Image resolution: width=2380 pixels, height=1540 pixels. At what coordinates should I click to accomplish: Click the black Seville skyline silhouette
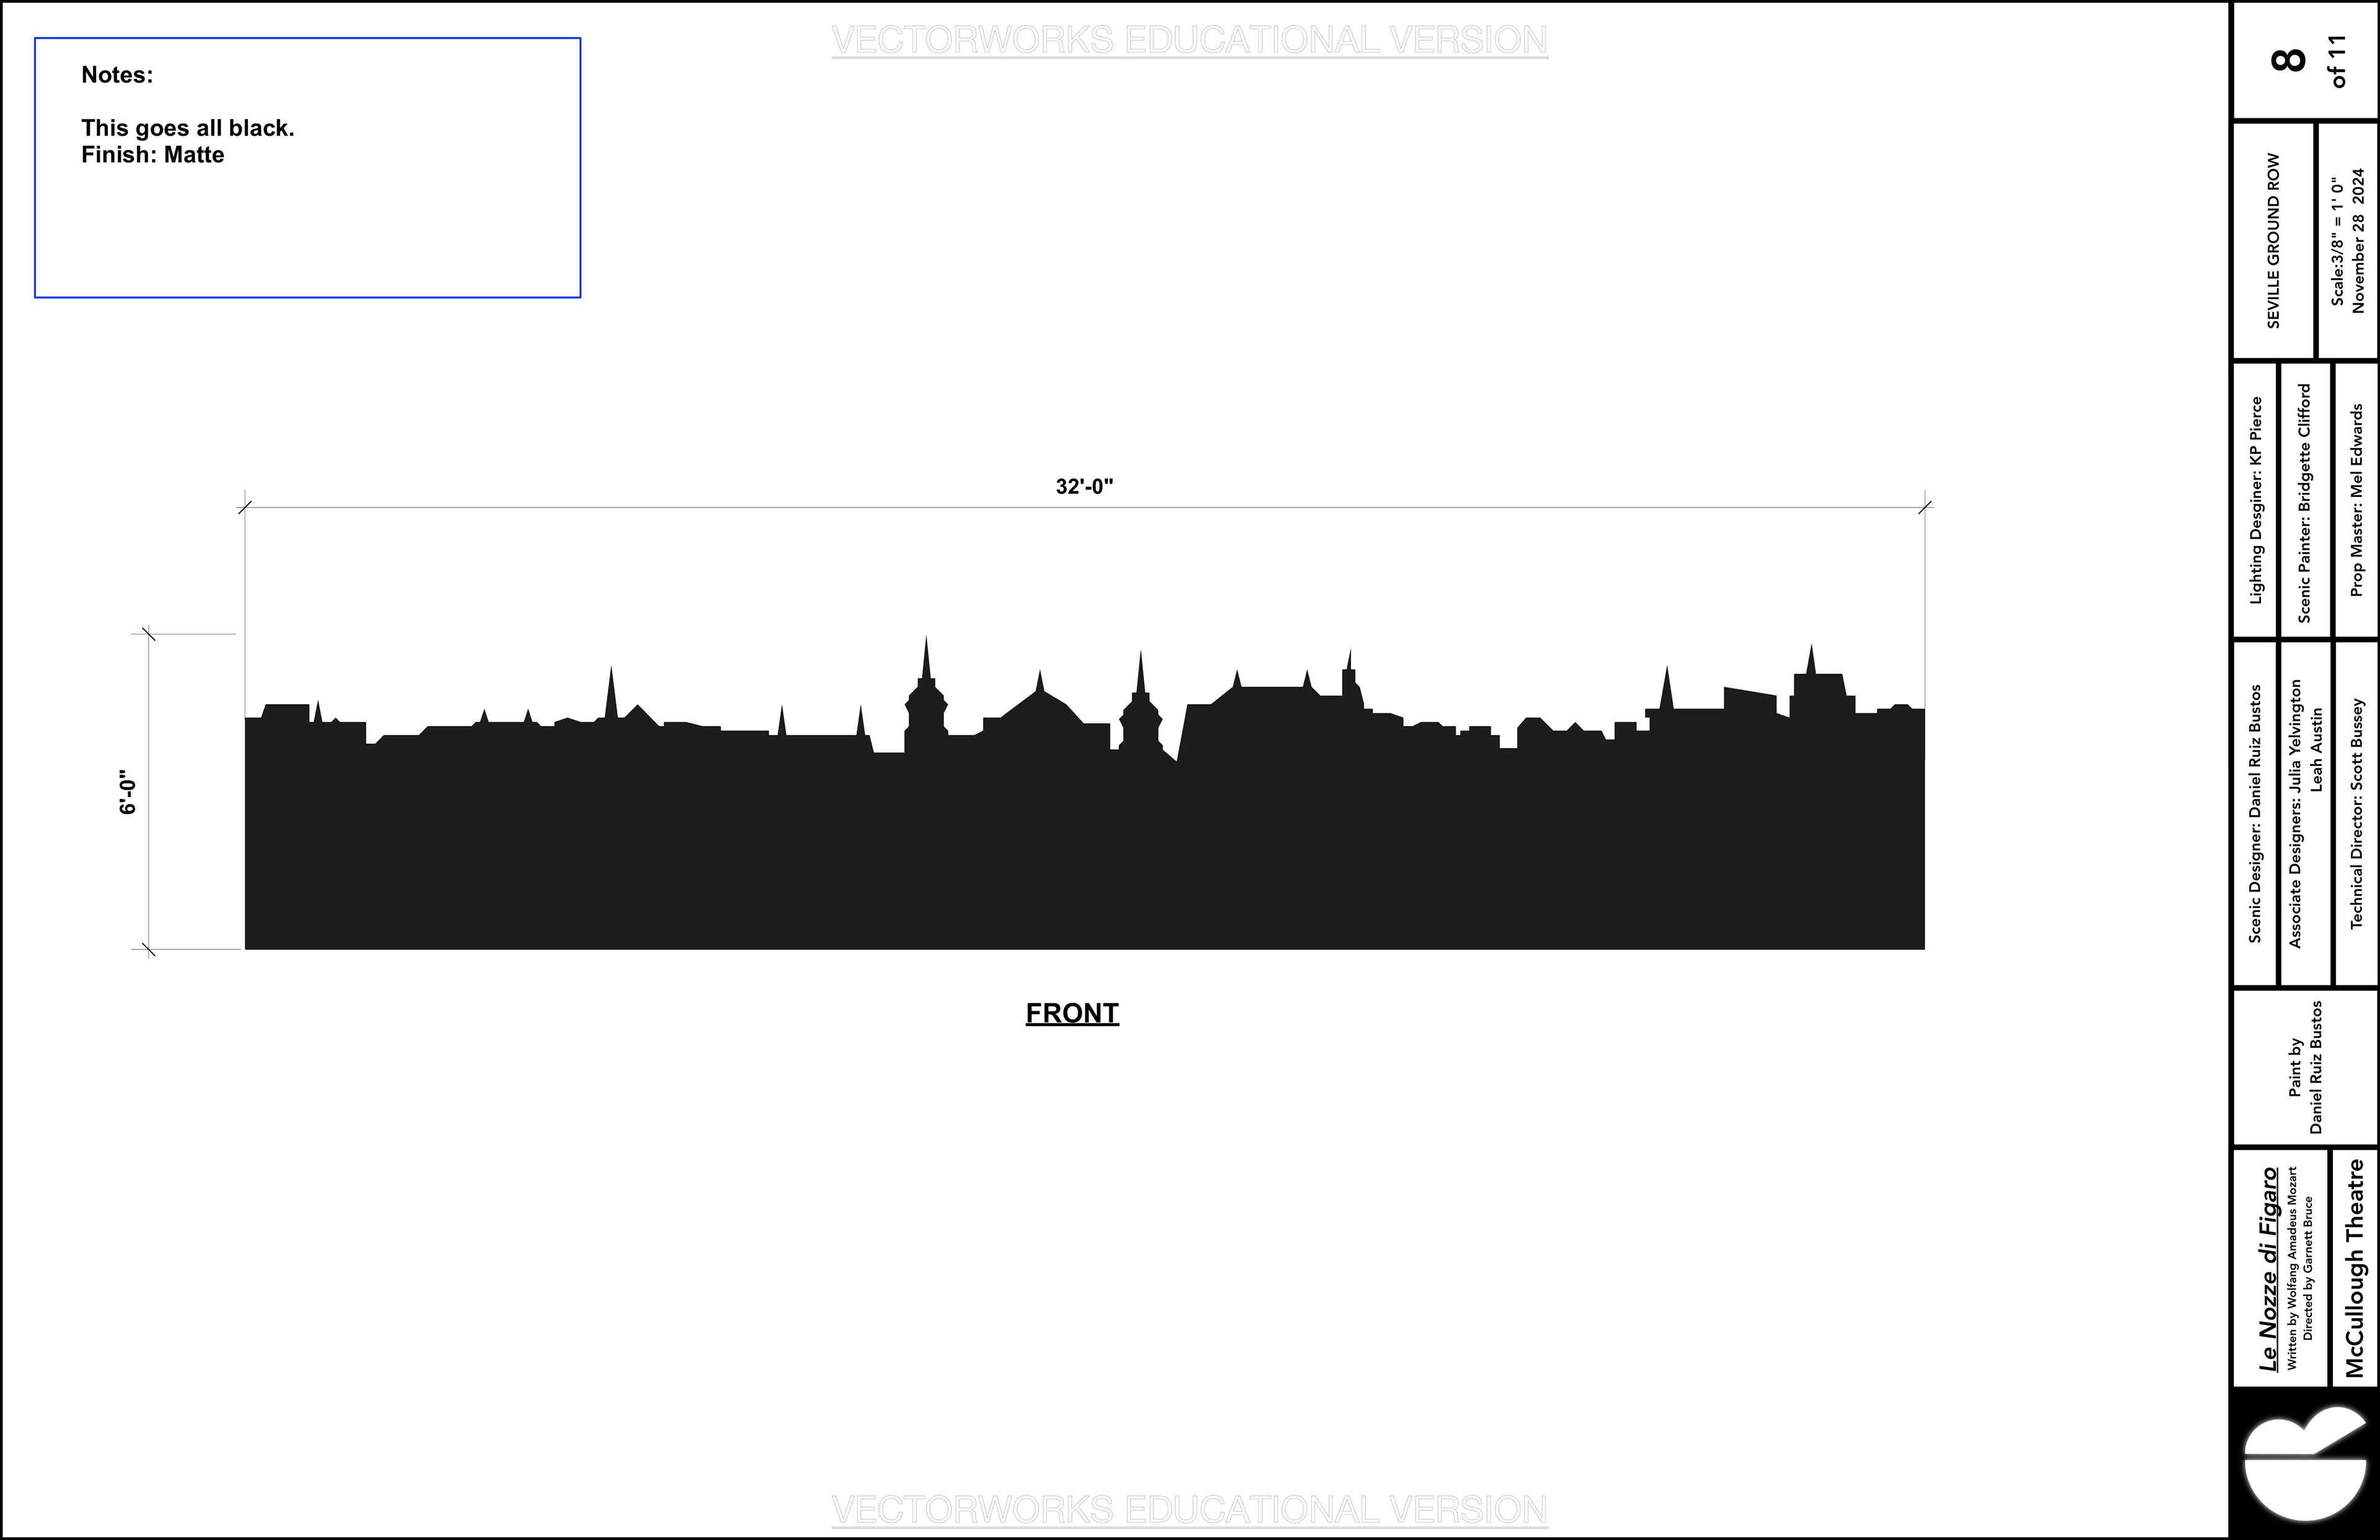pos(1084,840)
